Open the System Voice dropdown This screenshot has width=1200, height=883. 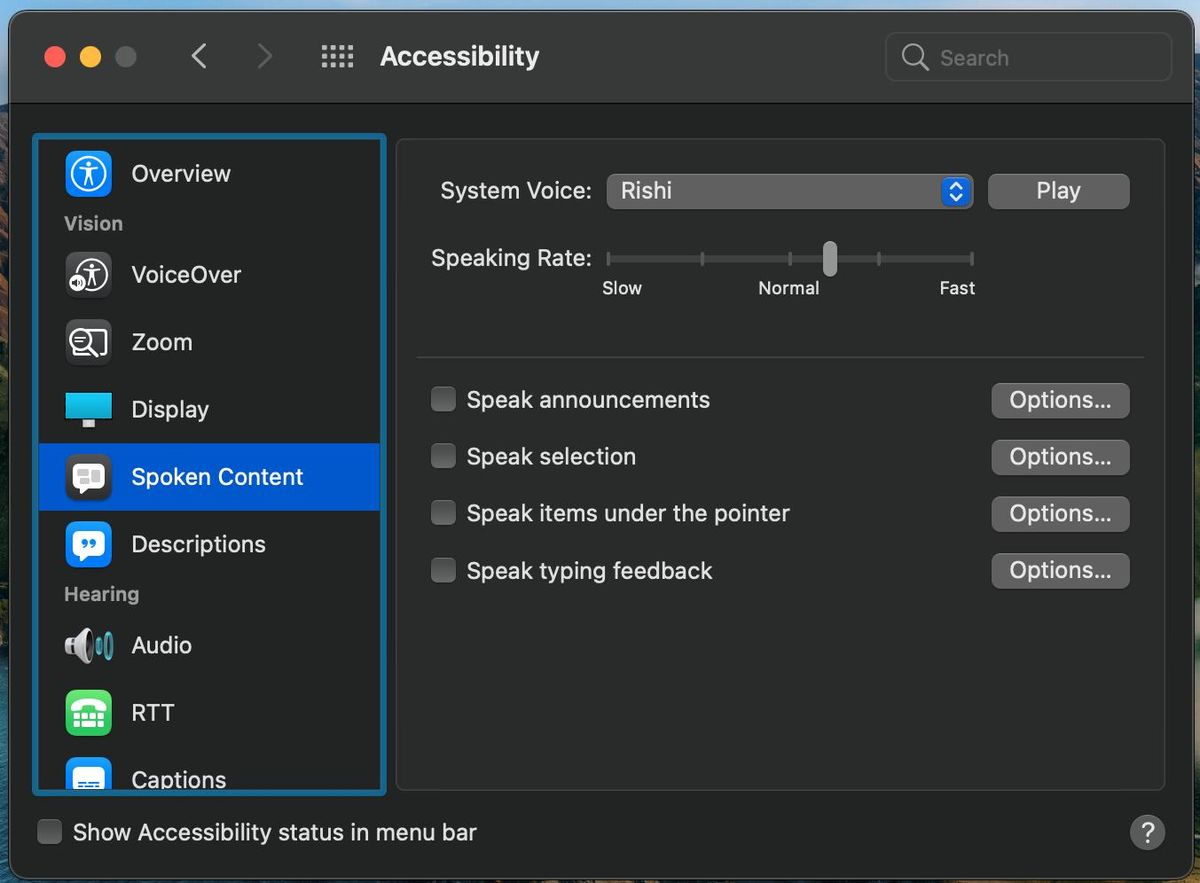(789, 190)
